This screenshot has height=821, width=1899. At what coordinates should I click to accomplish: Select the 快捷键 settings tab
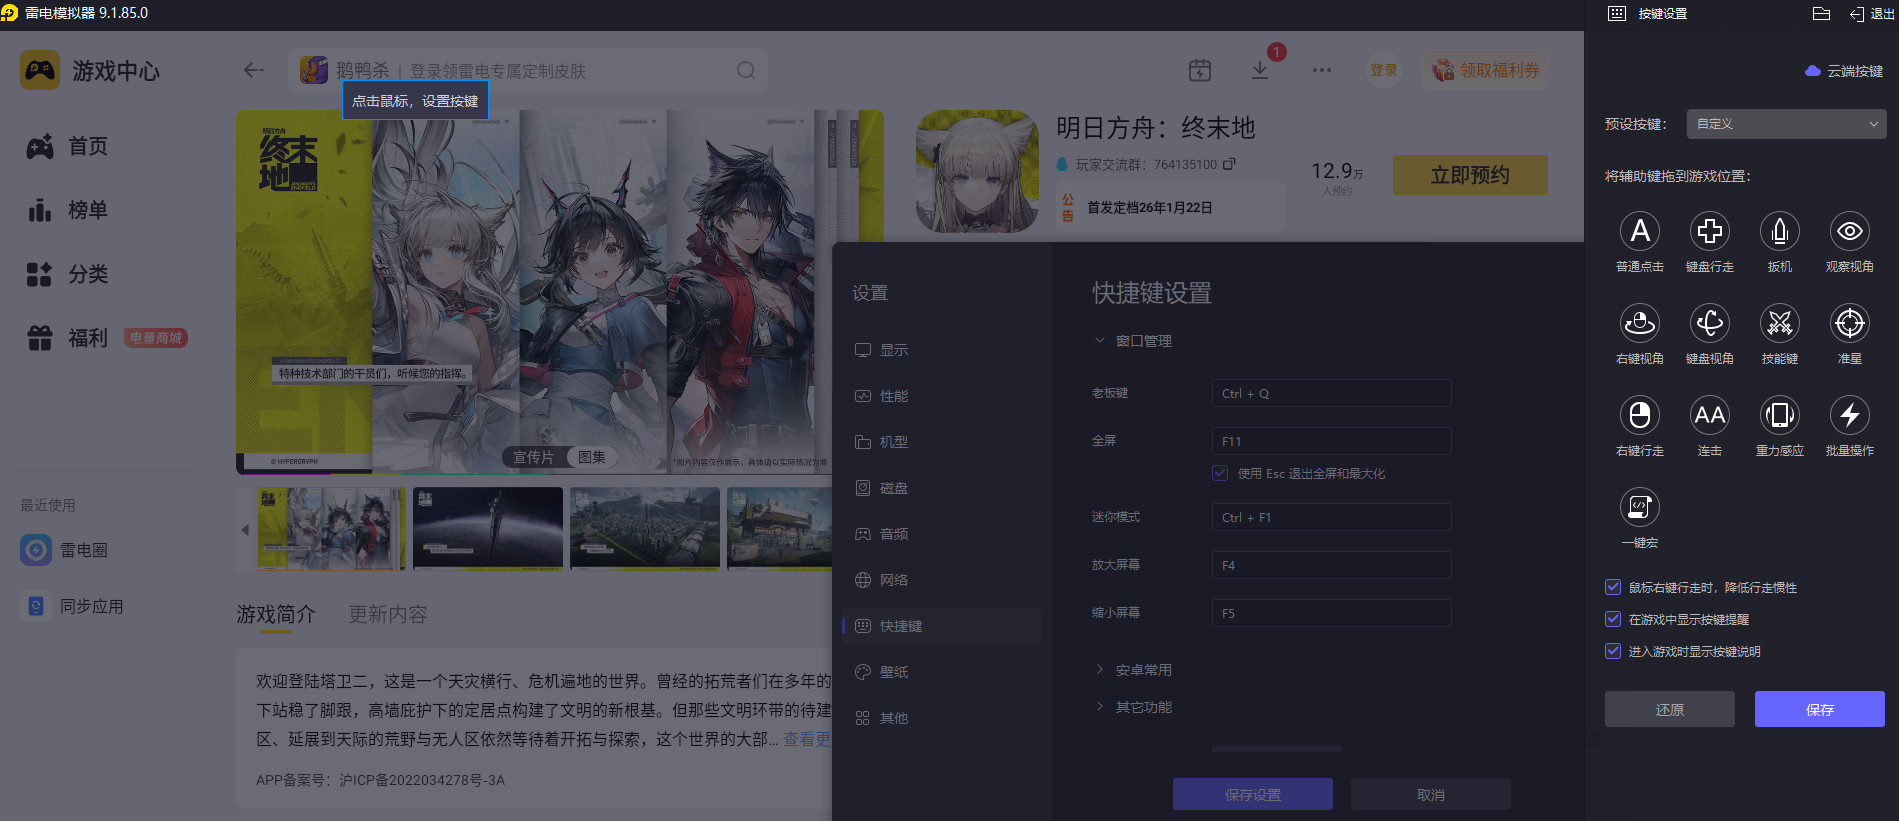point(942,626)
